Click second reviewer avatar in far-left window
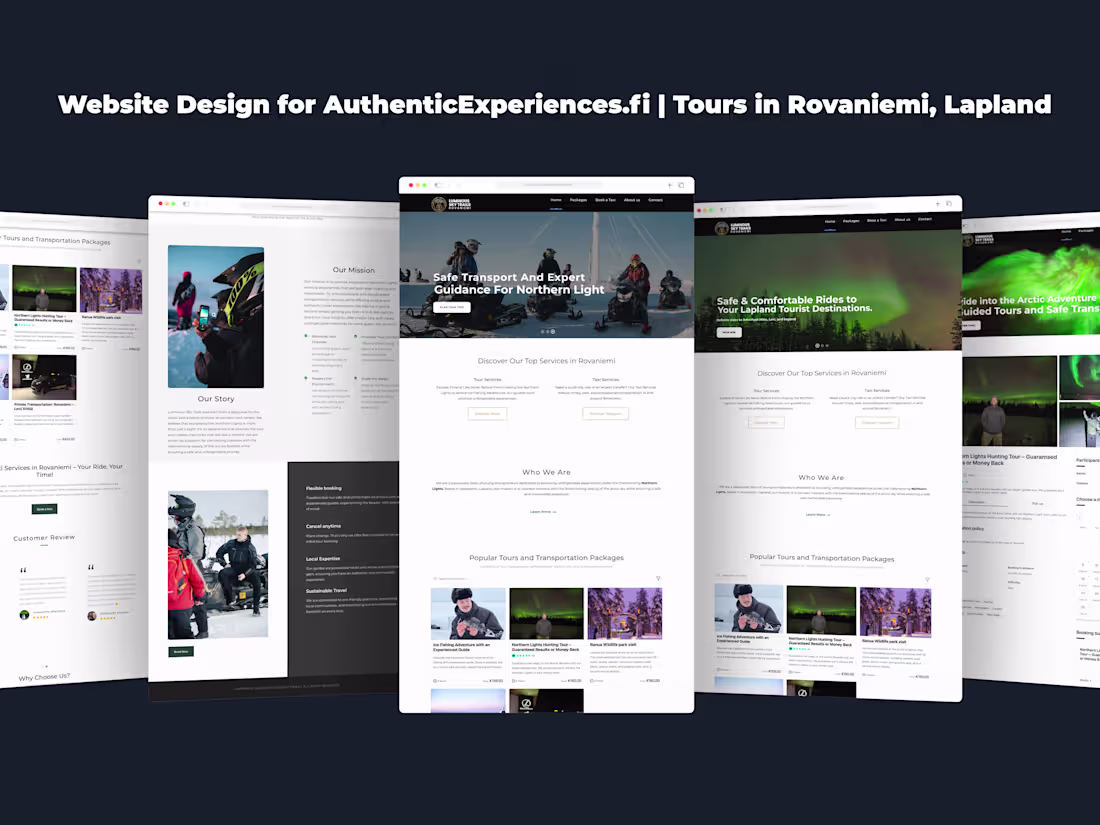1100x825 pixels. tap(92, 616)
